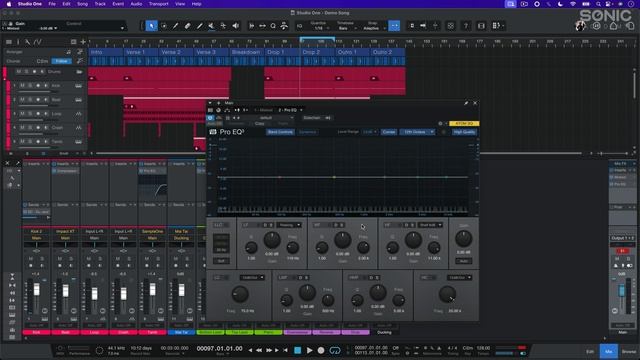Click the LF band Gain knob
Screen dimensions: 640x360
pyautogui.click(x=272, y=240)
